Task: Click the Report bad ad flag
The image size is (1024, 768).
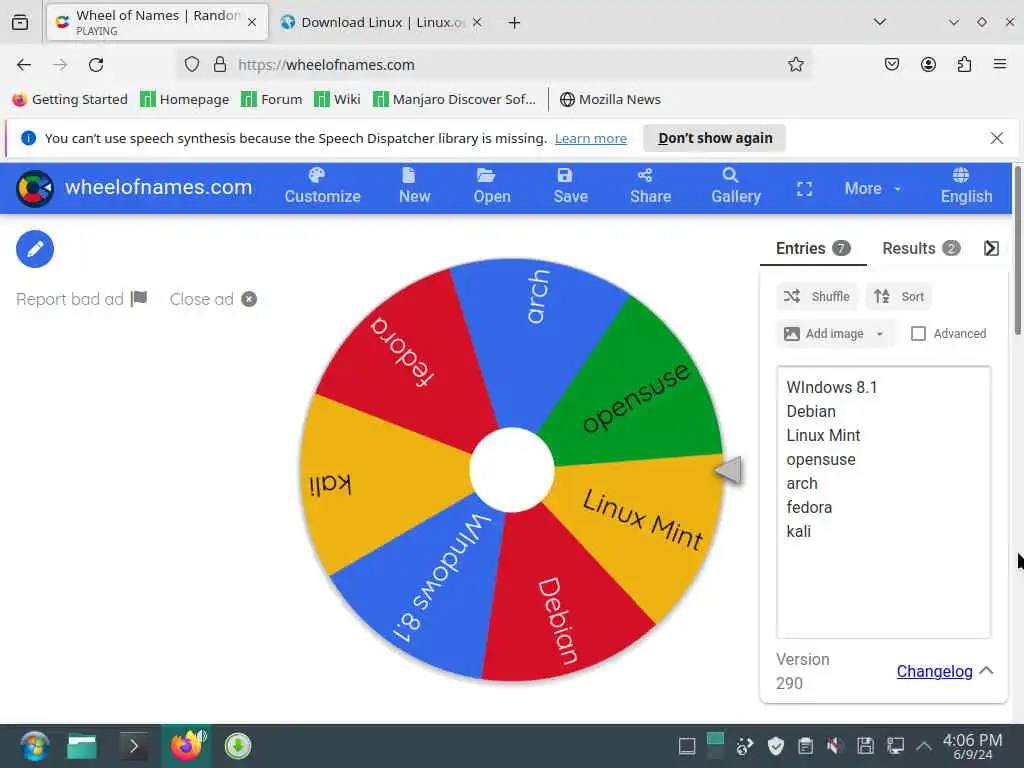Action: coord(82,299)
